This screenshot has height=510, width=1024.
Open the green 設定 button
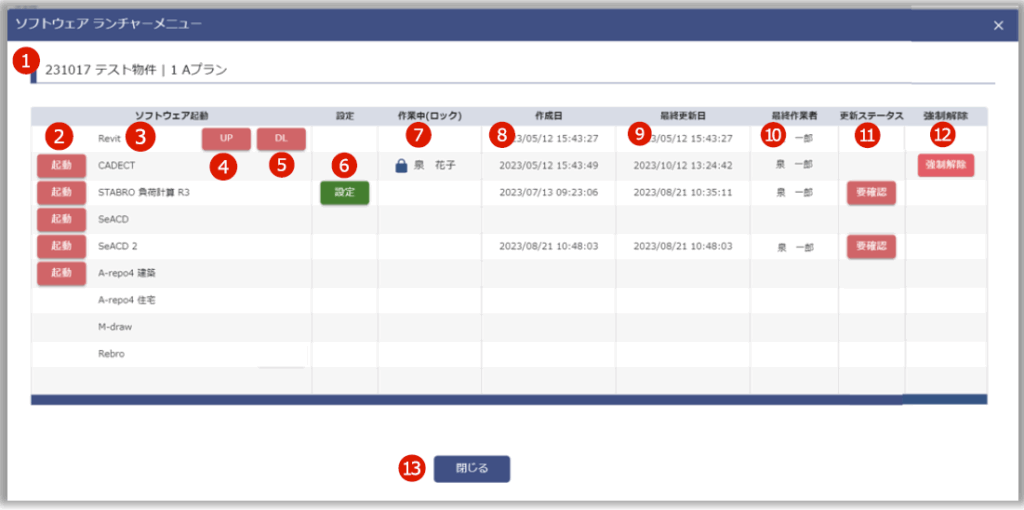344,192
